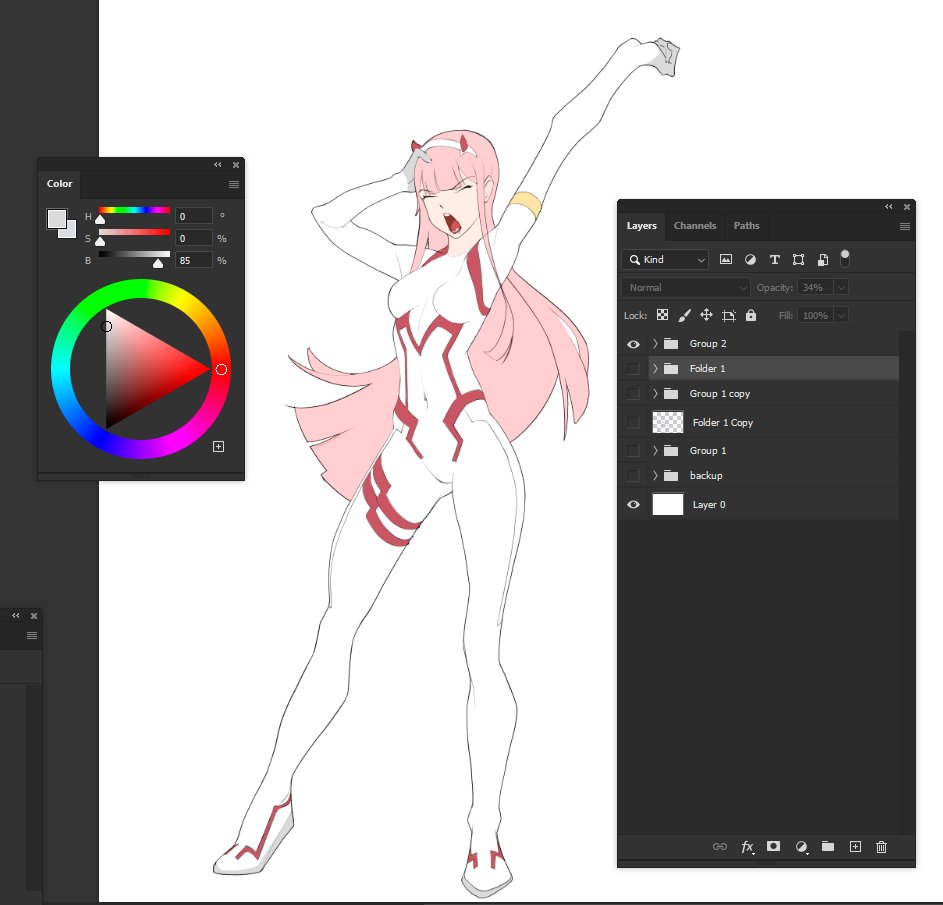
Task: Switch to the Paths tab
Action: [x=746, y=225]
